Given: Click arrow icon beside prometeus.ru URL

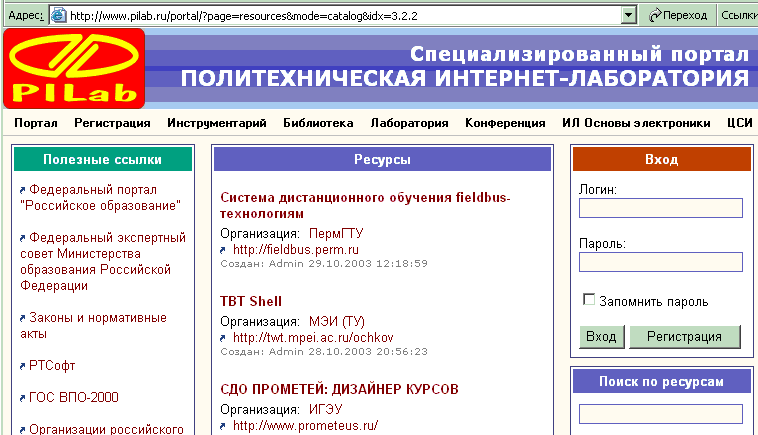Looking at the screenshot, I should click(x=223, y=426).
